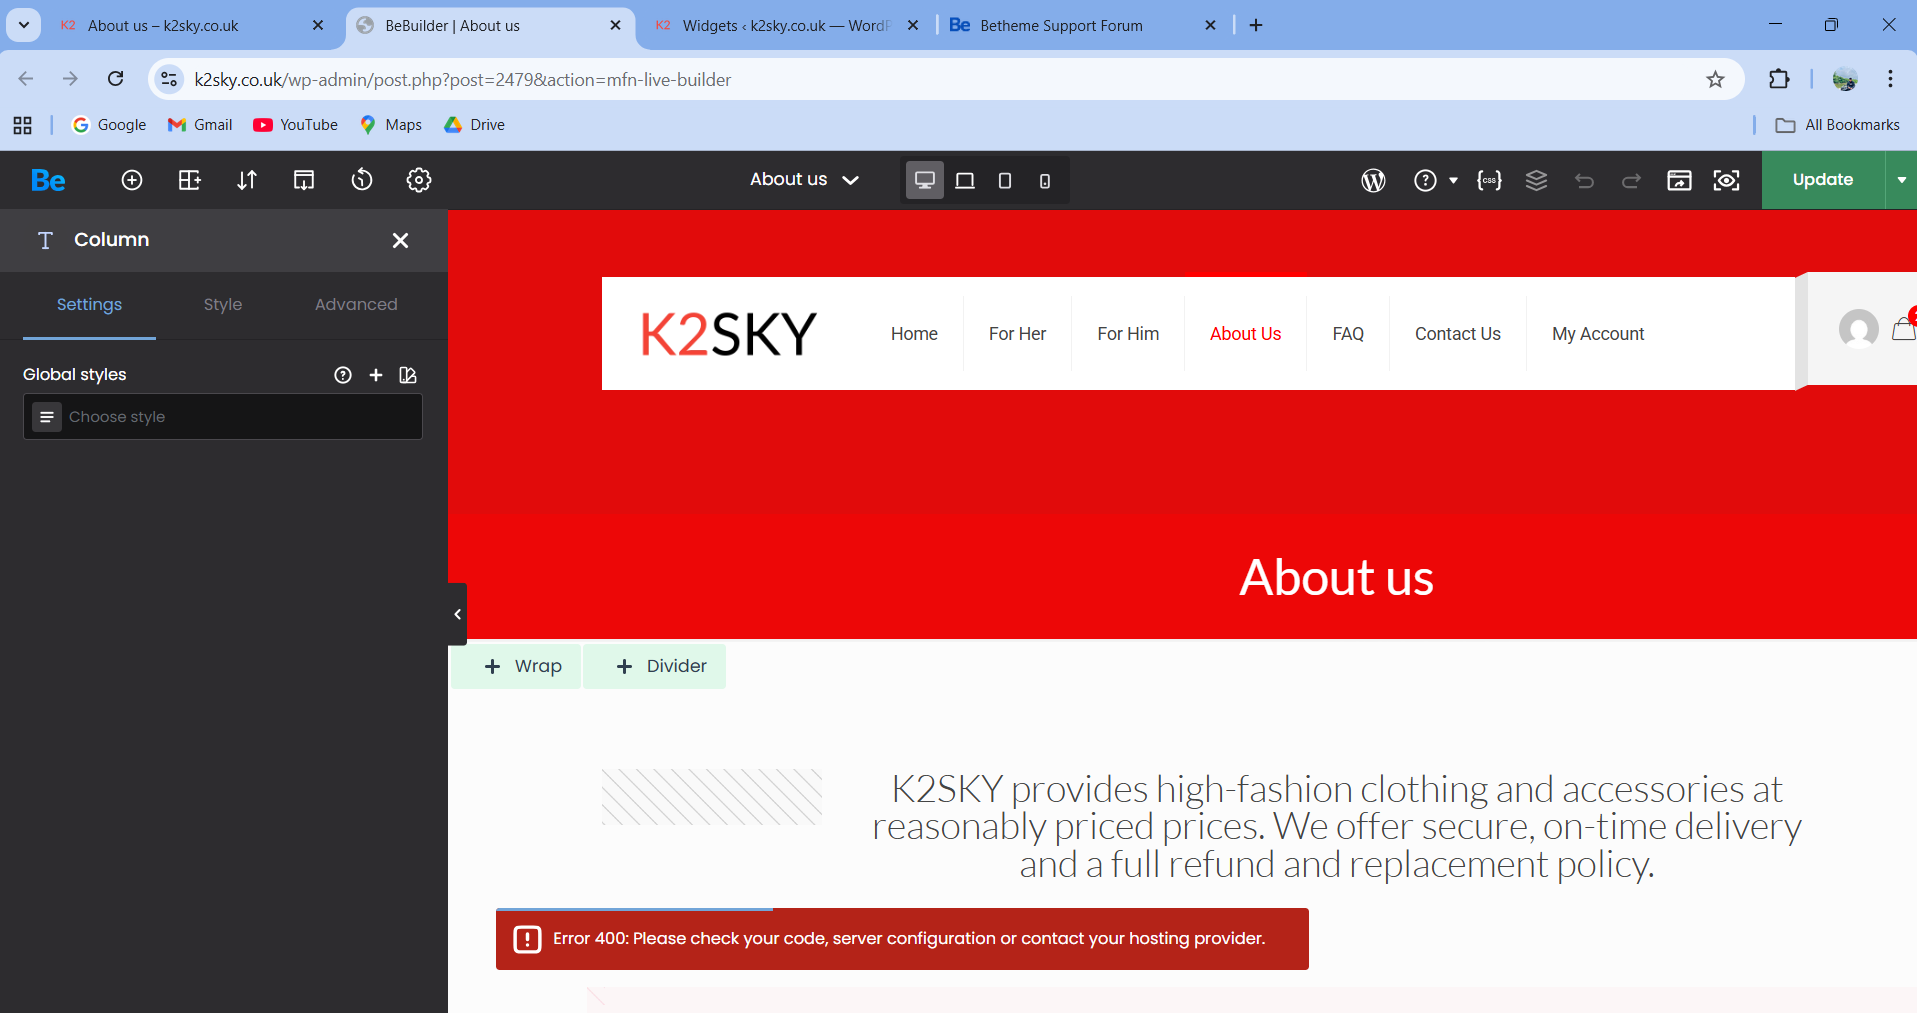Open the Contact Us menu item
This screenshot has width=1917, height=1013.
pos(1457,334)
